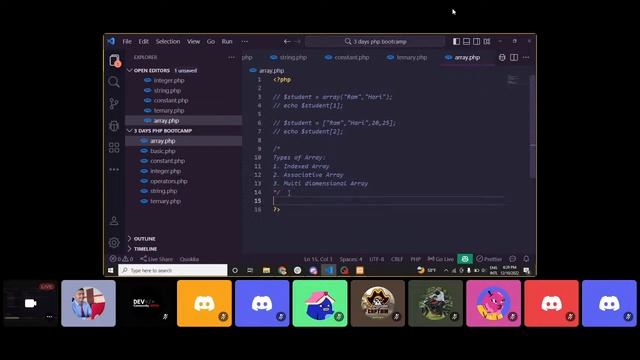The width and height of the screenshot is (640, 360).
Task: Click Ln 15, Col 1 indicator
Action: click(318, 259)
